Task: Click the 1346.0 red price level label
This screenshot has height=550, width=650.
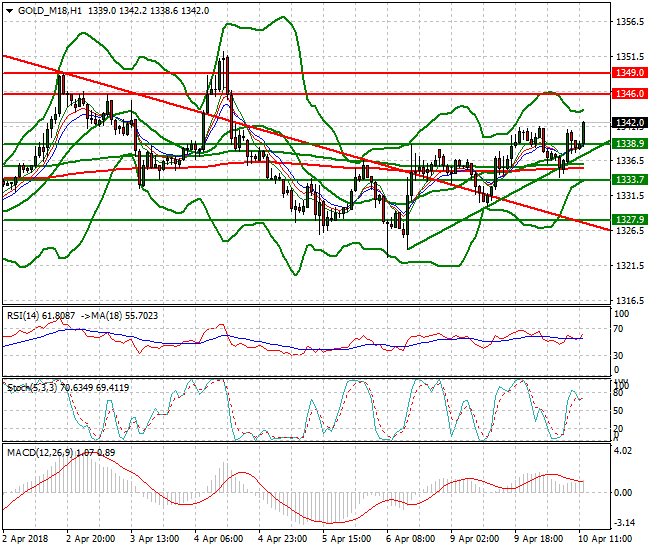Action: pyautogui.click(x=630, y=94)
